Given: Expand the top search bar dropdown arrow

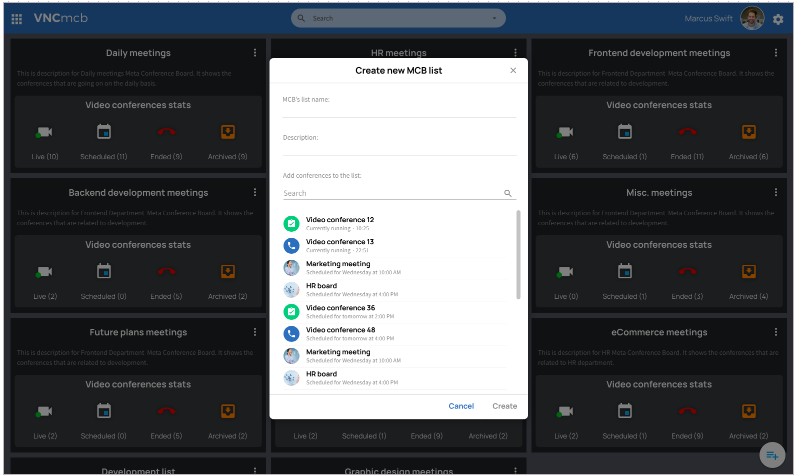Looking at the screenshot, I should tap(494, 18).
